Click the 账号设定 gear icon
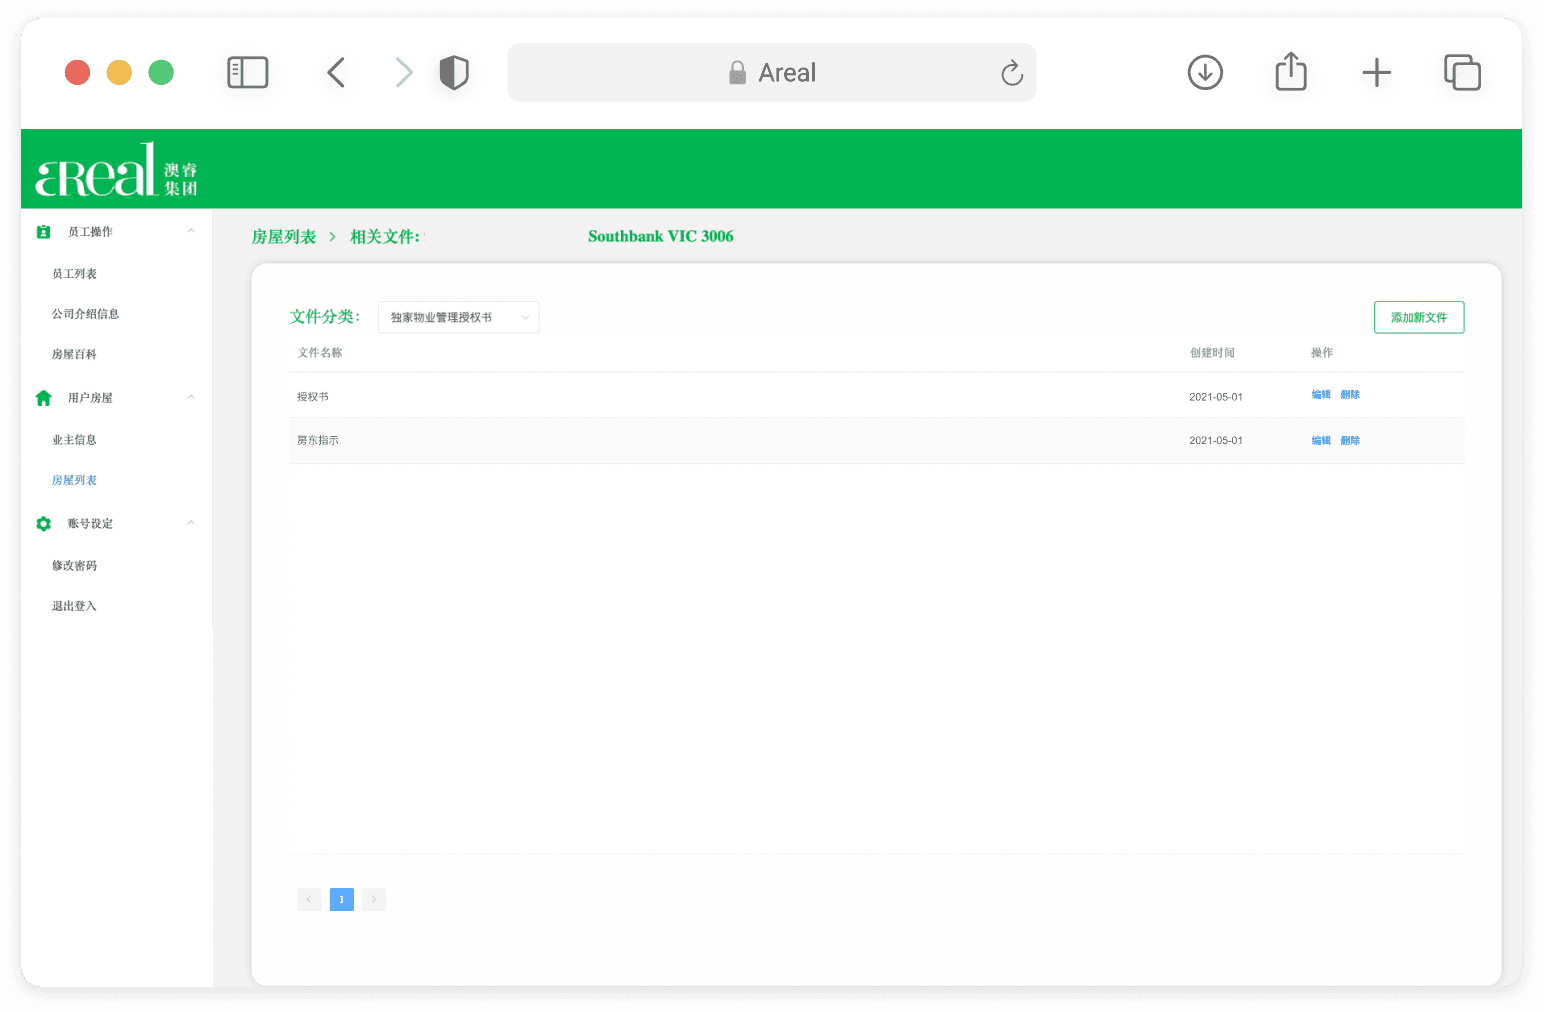1544x1012 pixels. tap(43, 524)
